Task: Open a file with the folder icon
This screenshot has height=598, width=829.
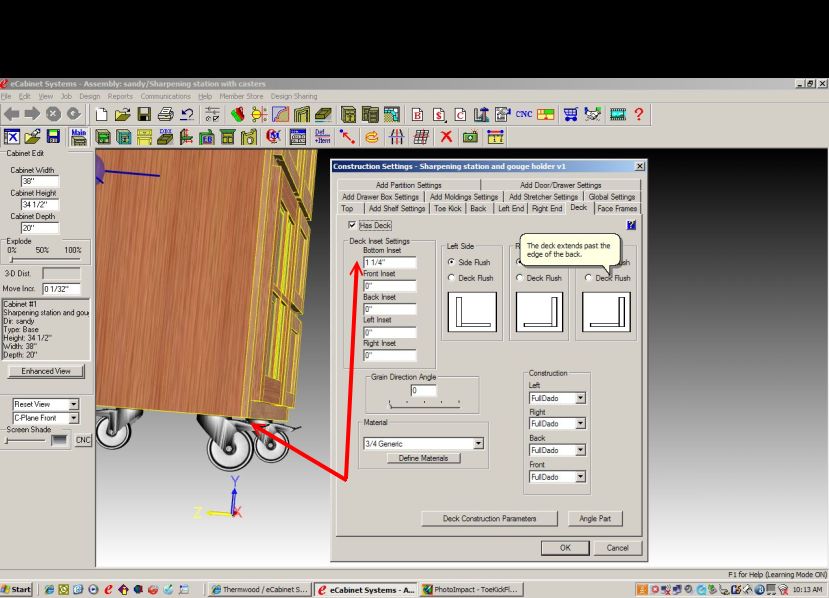Action: (123, 114)
